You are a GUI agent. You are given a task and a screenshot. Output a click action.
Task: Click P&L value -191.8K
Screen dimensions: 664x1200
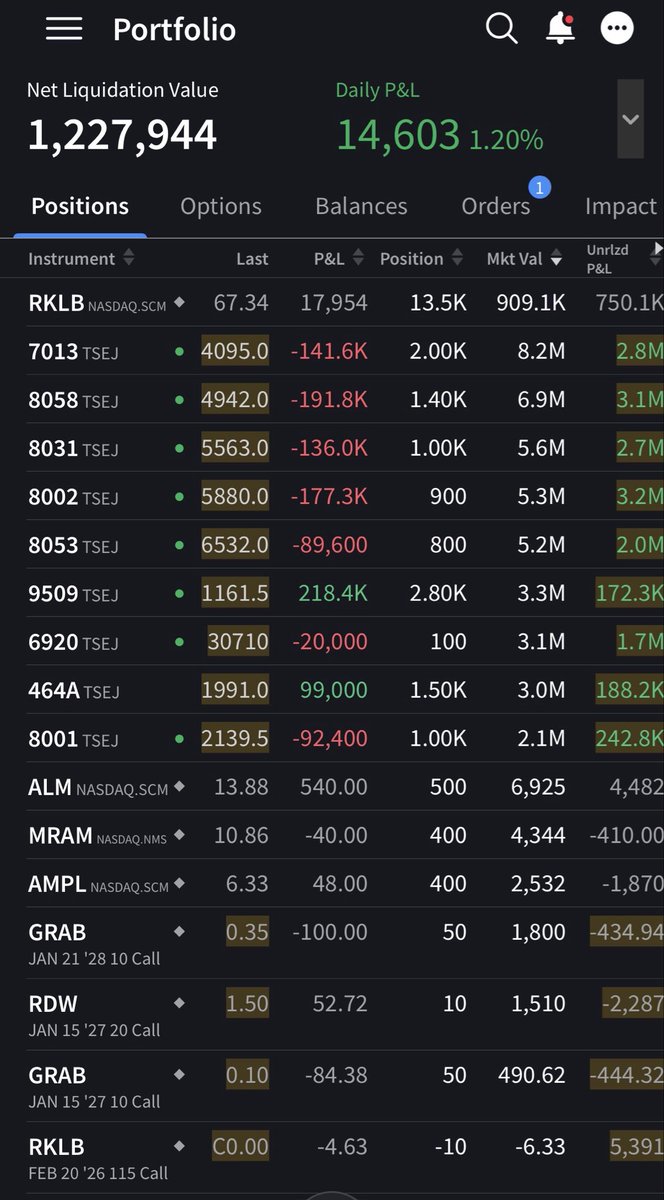[x=329, y=399]
